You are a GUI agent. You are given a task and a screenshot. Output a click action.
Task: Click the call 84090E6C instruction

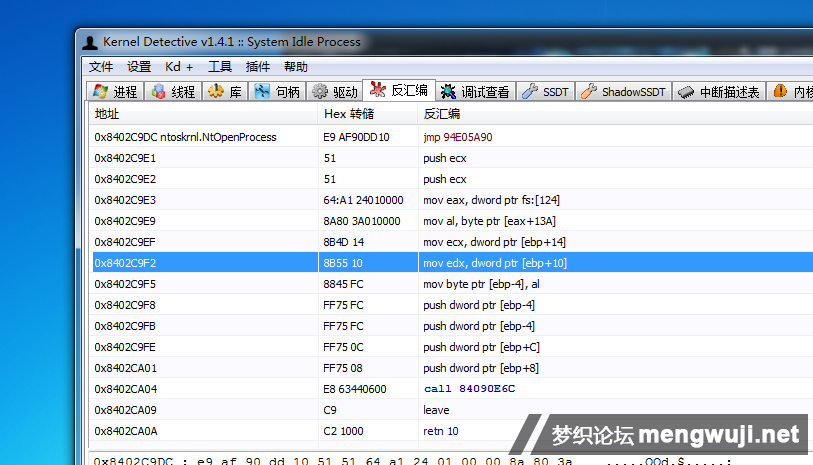click(469, 389)
